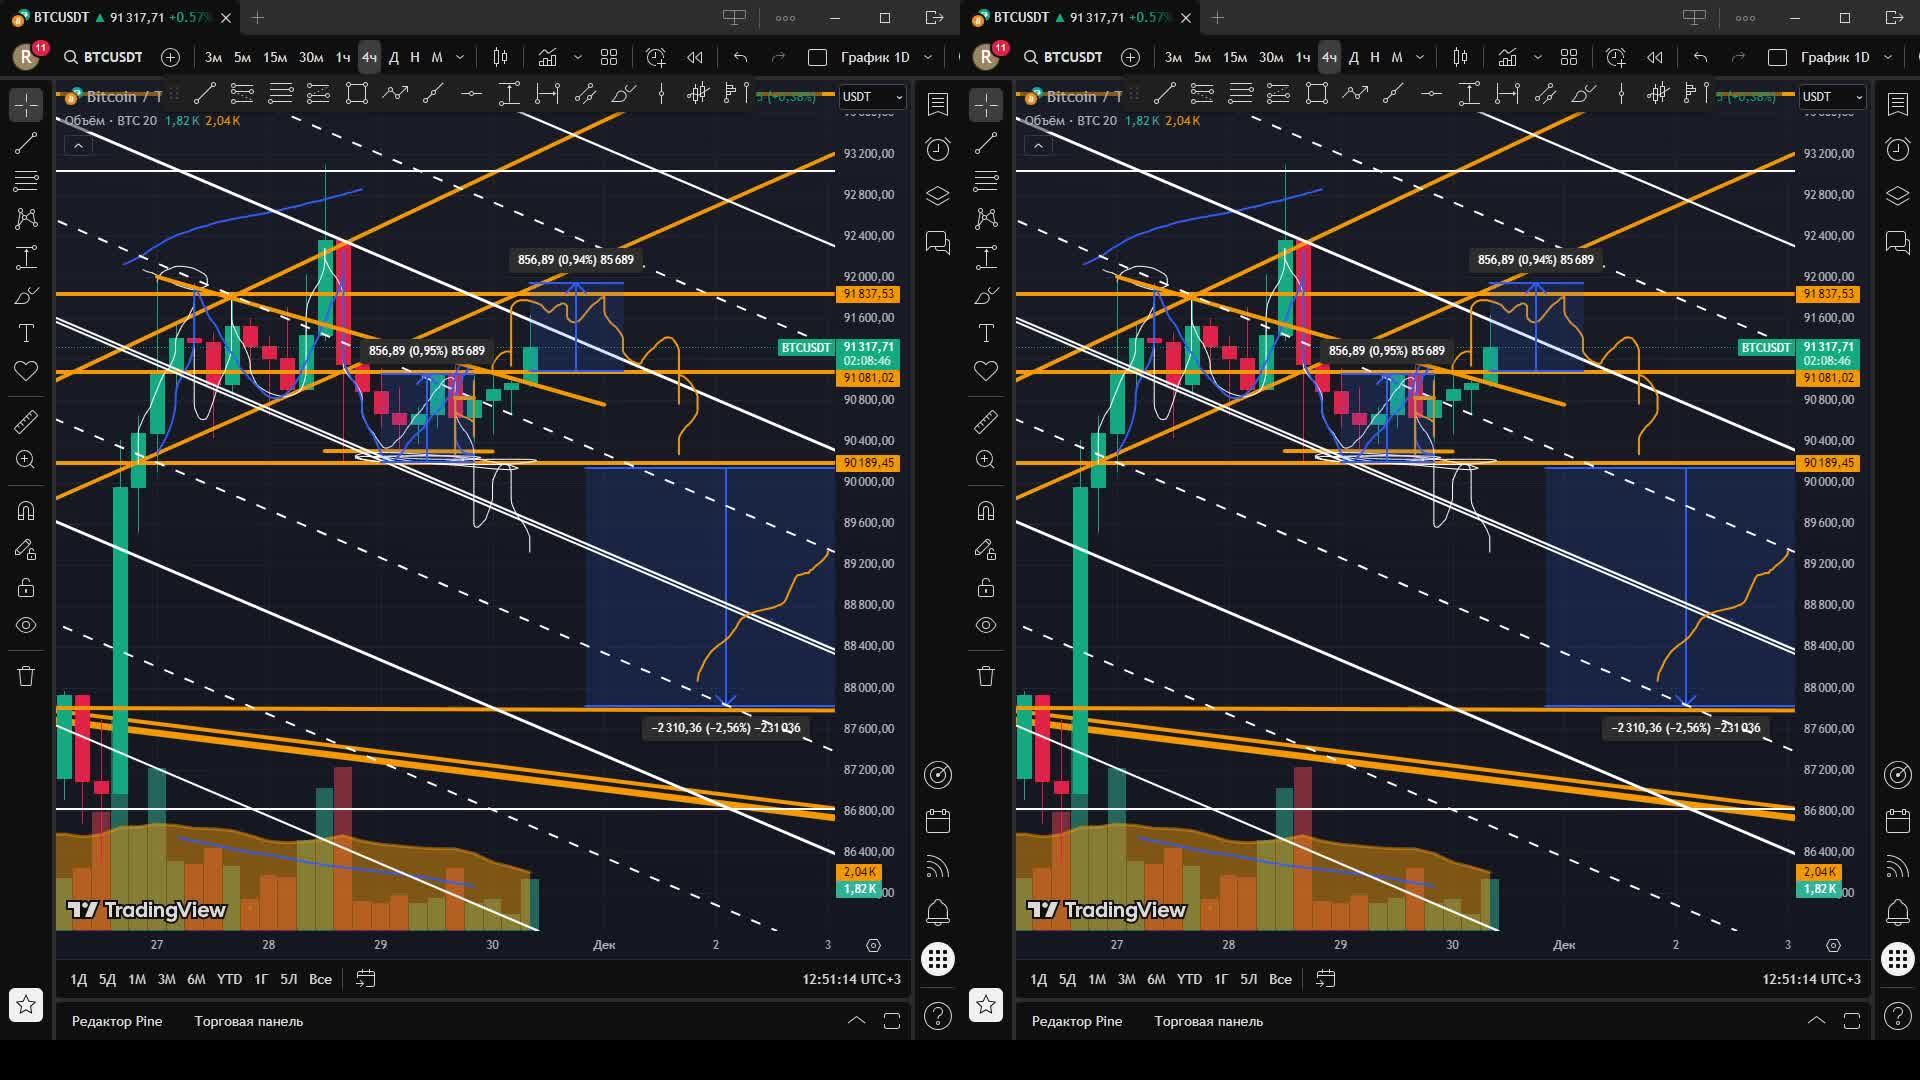Select the YTD date range in left window

(229, 979)
